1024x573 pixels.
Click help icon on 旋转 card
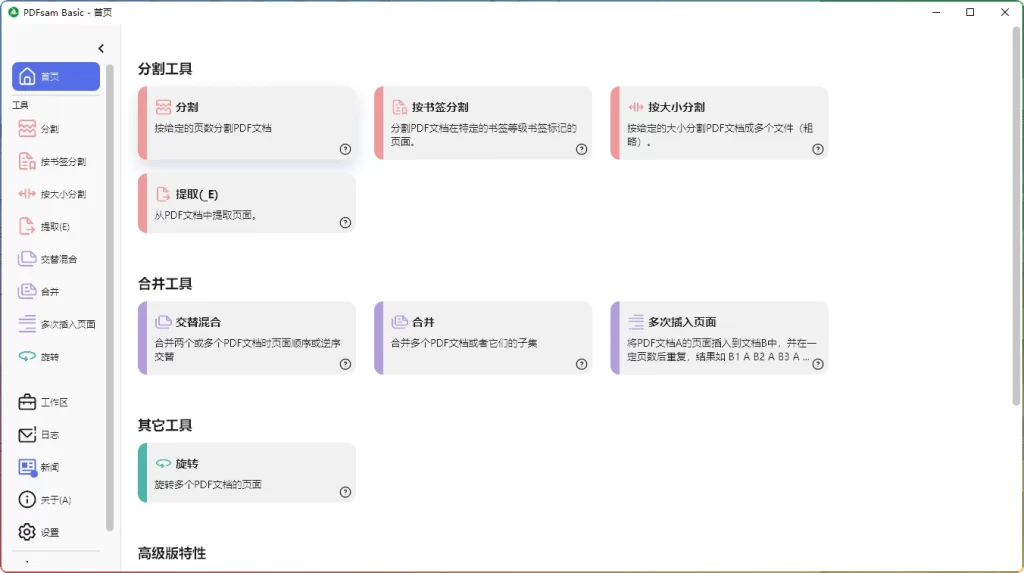(345, 492)
